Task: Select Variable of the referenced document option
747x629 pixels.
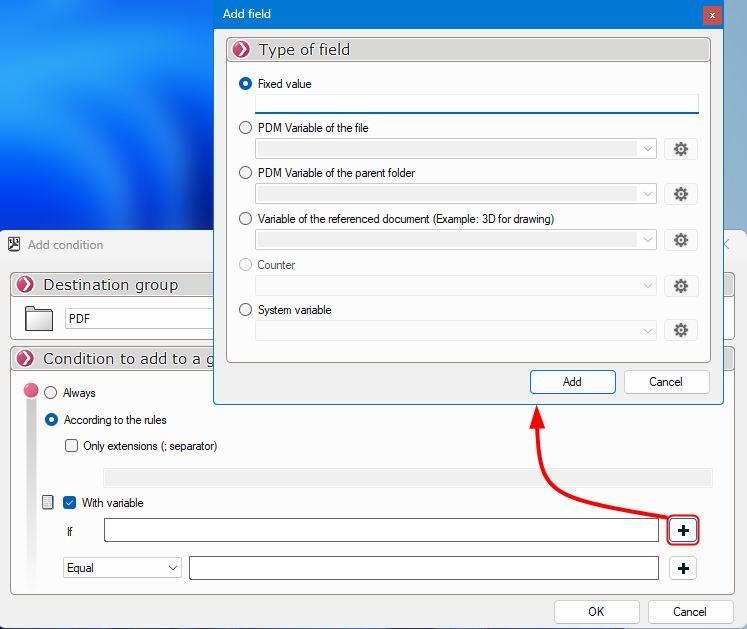Action: [x=245, y=219]
